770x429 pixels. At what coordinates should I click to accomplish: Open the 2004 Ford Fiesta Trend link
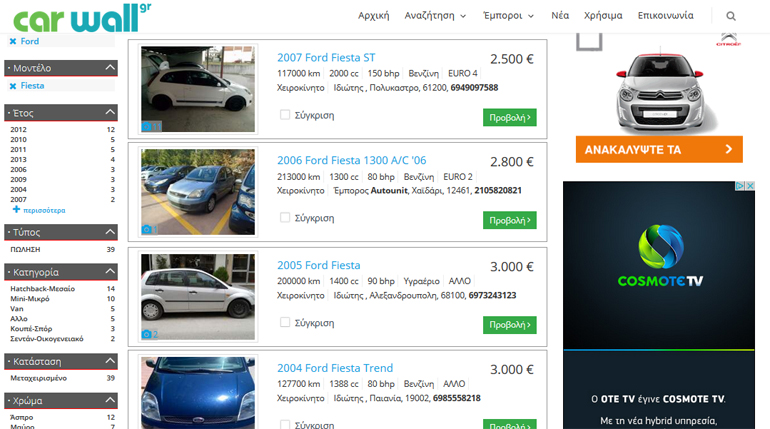[335, 368]
